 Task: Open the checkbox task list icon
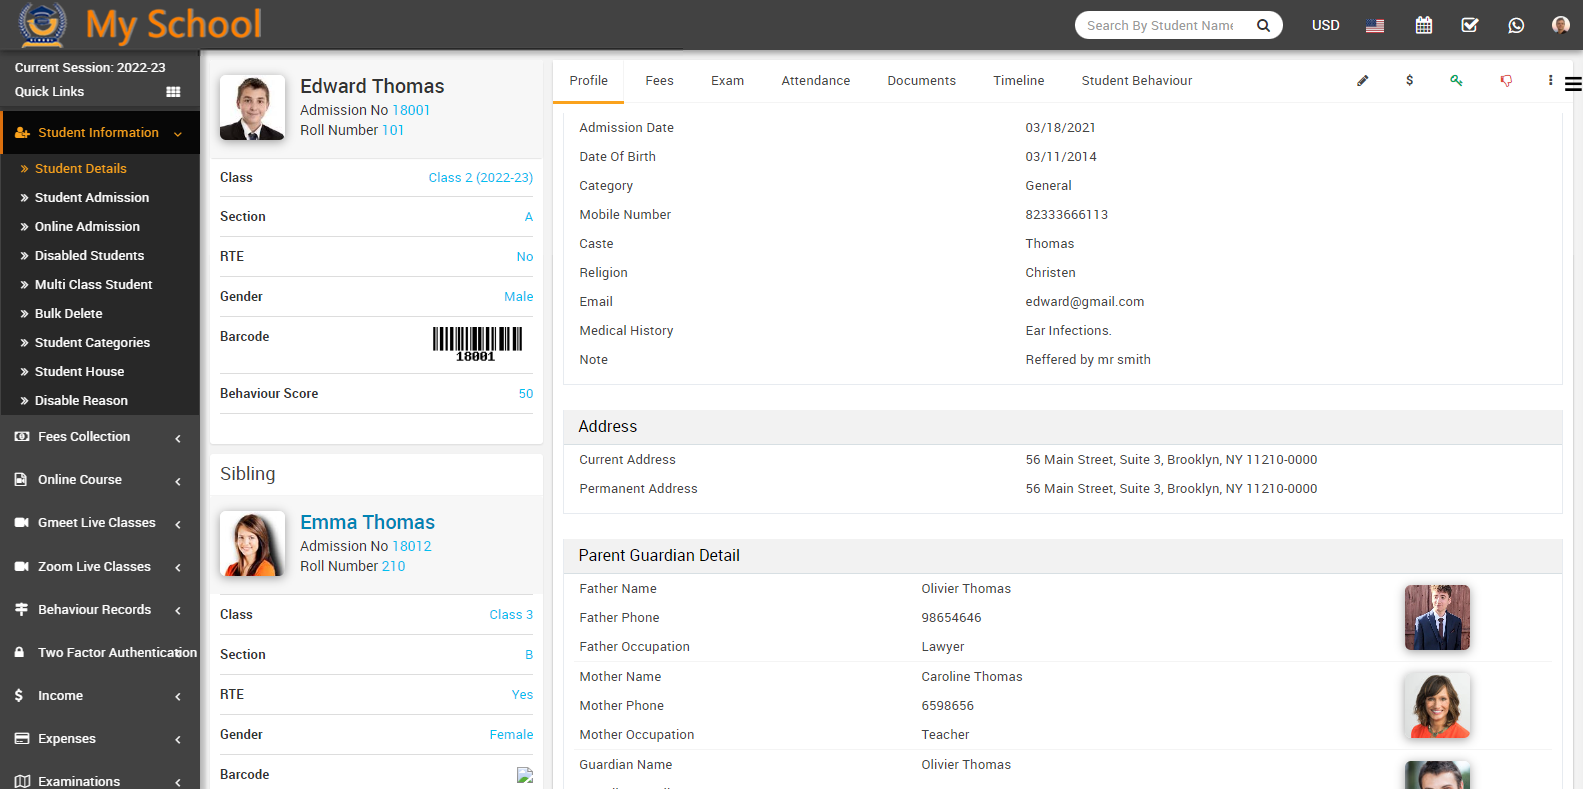click(x=1469, y=25)
